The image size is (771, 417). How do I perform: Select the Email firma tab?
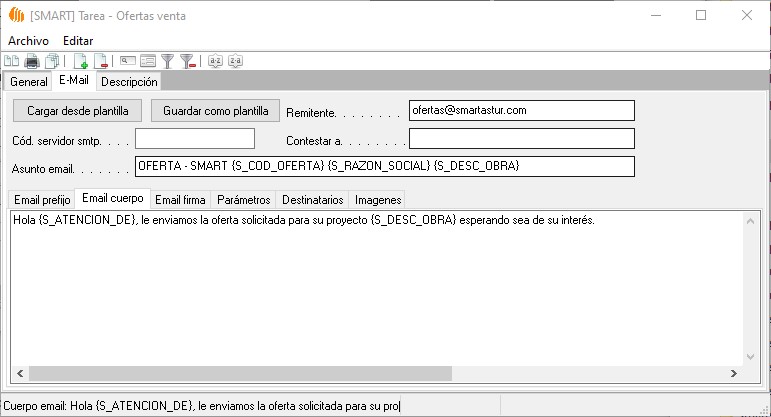point(180,199)
